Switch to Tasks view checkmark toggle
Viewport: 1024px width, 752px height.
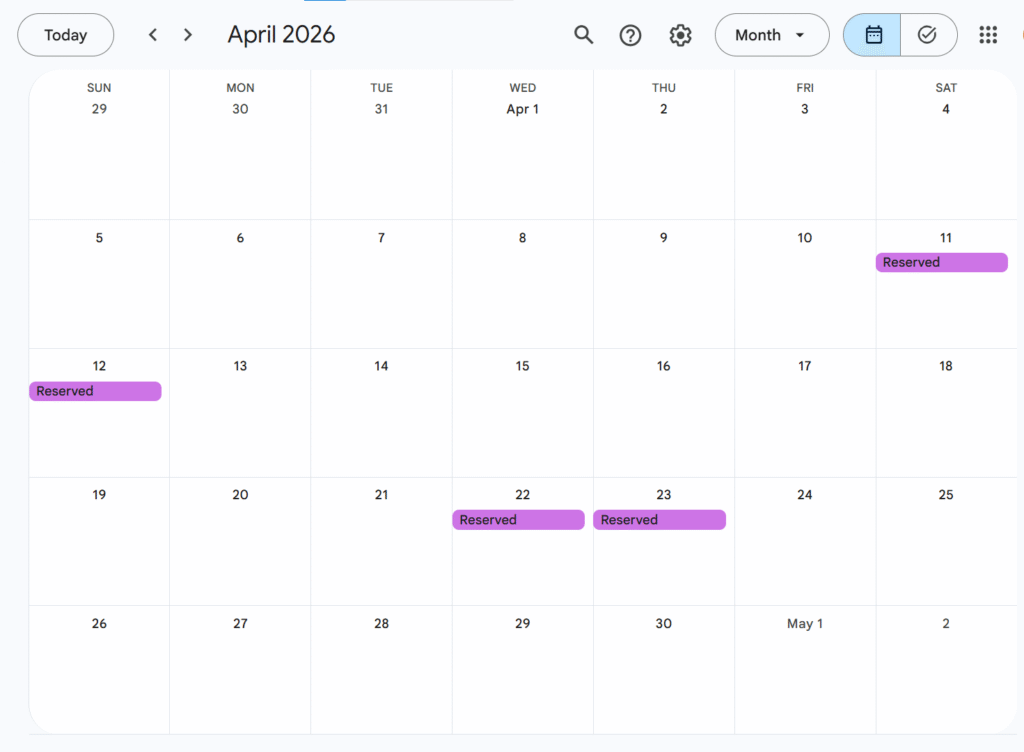tap(927, 35)
